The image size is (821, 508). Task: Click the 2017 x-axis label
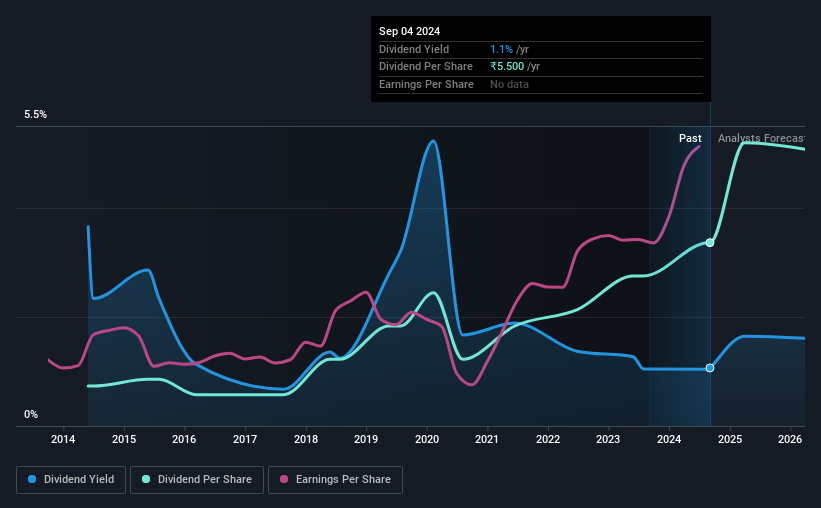pos(245,439)
